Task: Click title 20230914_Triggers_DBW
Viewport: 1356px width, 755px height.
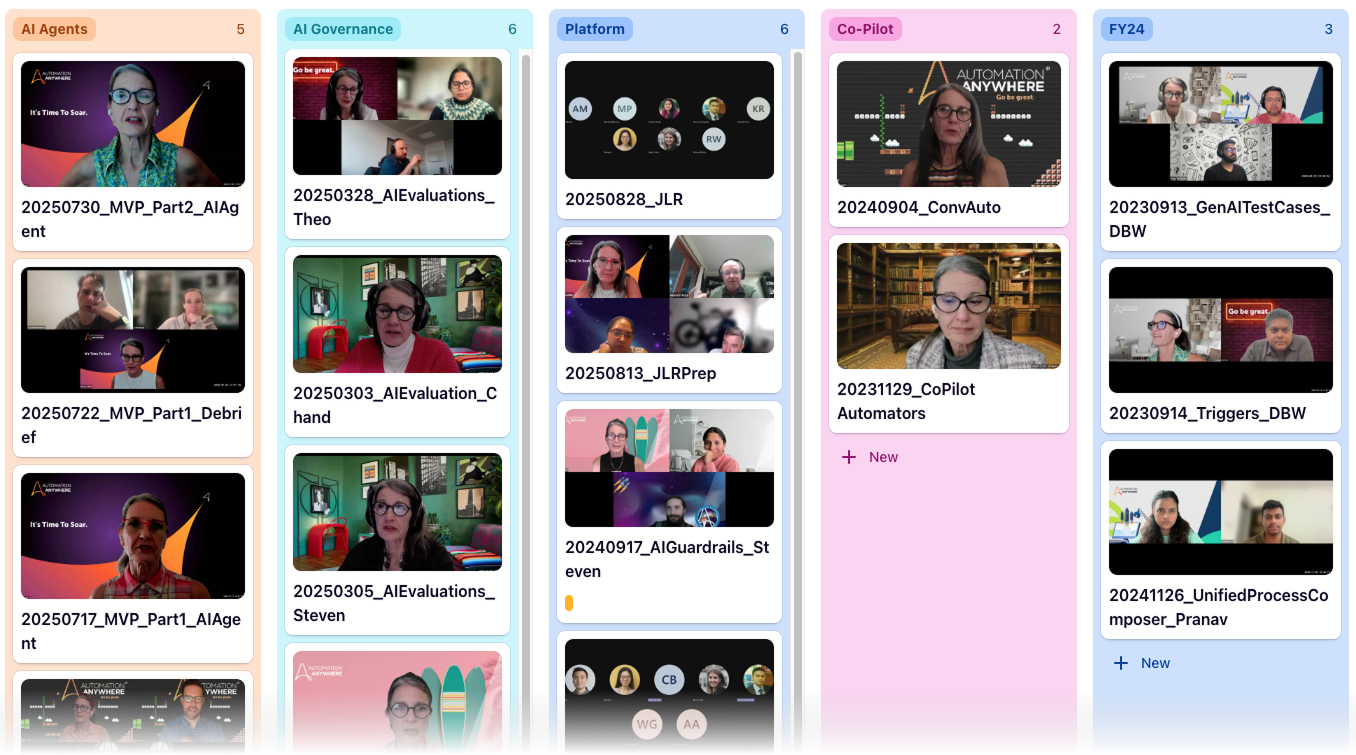Action: (x=1208, y=413)
